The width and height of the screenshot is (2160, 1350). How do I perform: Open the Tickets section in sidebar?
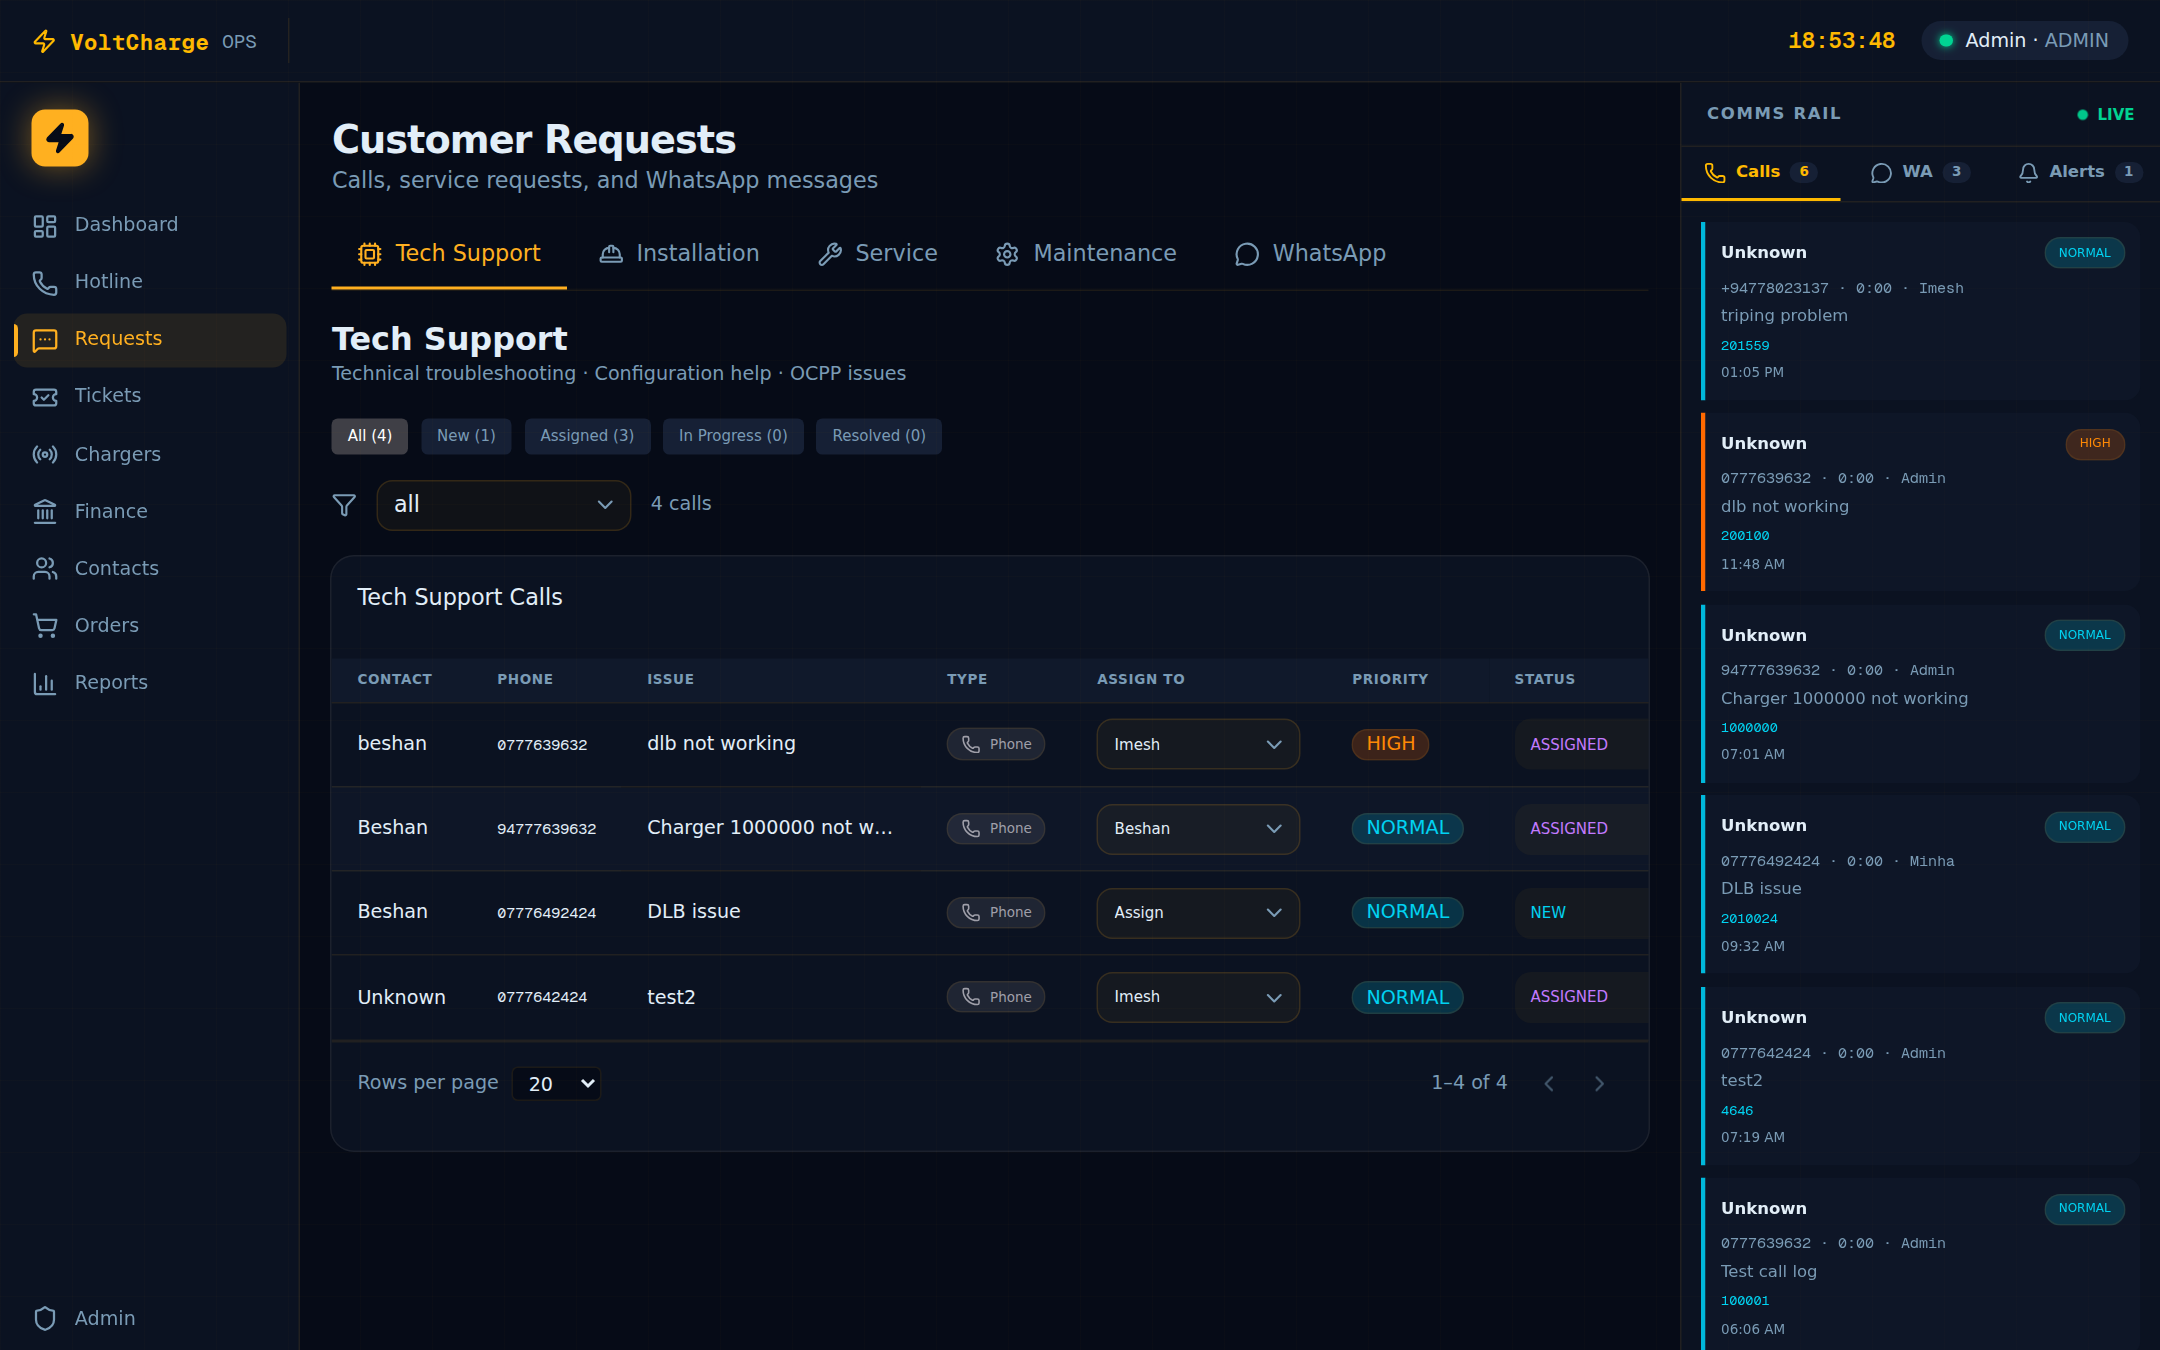pos(45,396)
